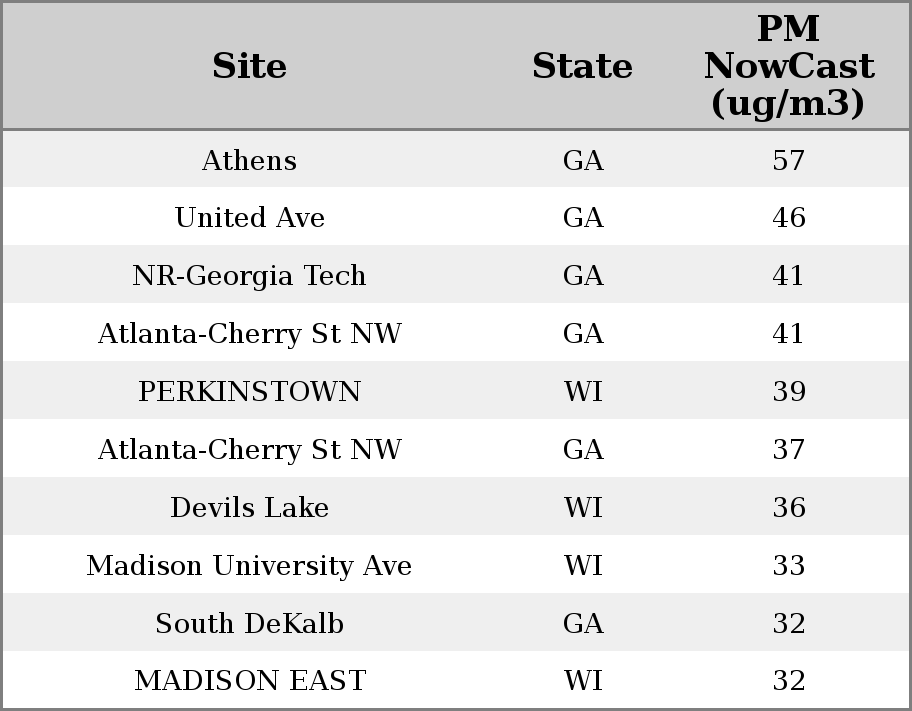Select the PM value 33 cell
Viewport: 912px width, 711px height.
pos(788,566)
